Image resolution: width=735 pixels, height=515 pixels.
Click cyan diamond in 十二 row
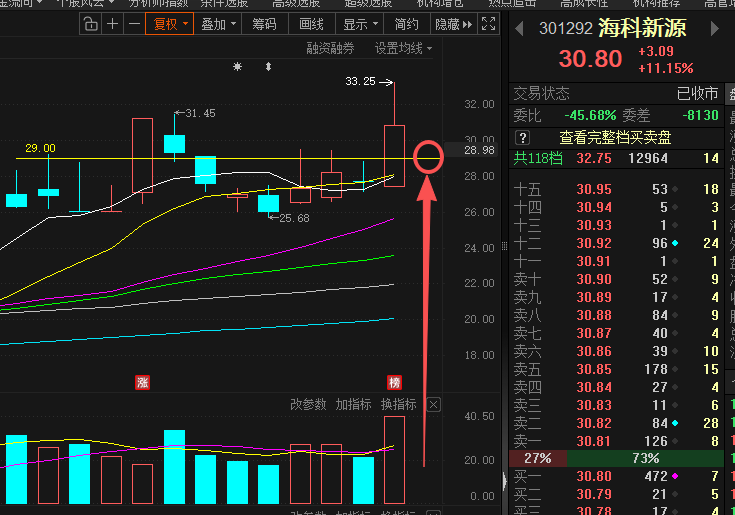[x=675, y=243]
